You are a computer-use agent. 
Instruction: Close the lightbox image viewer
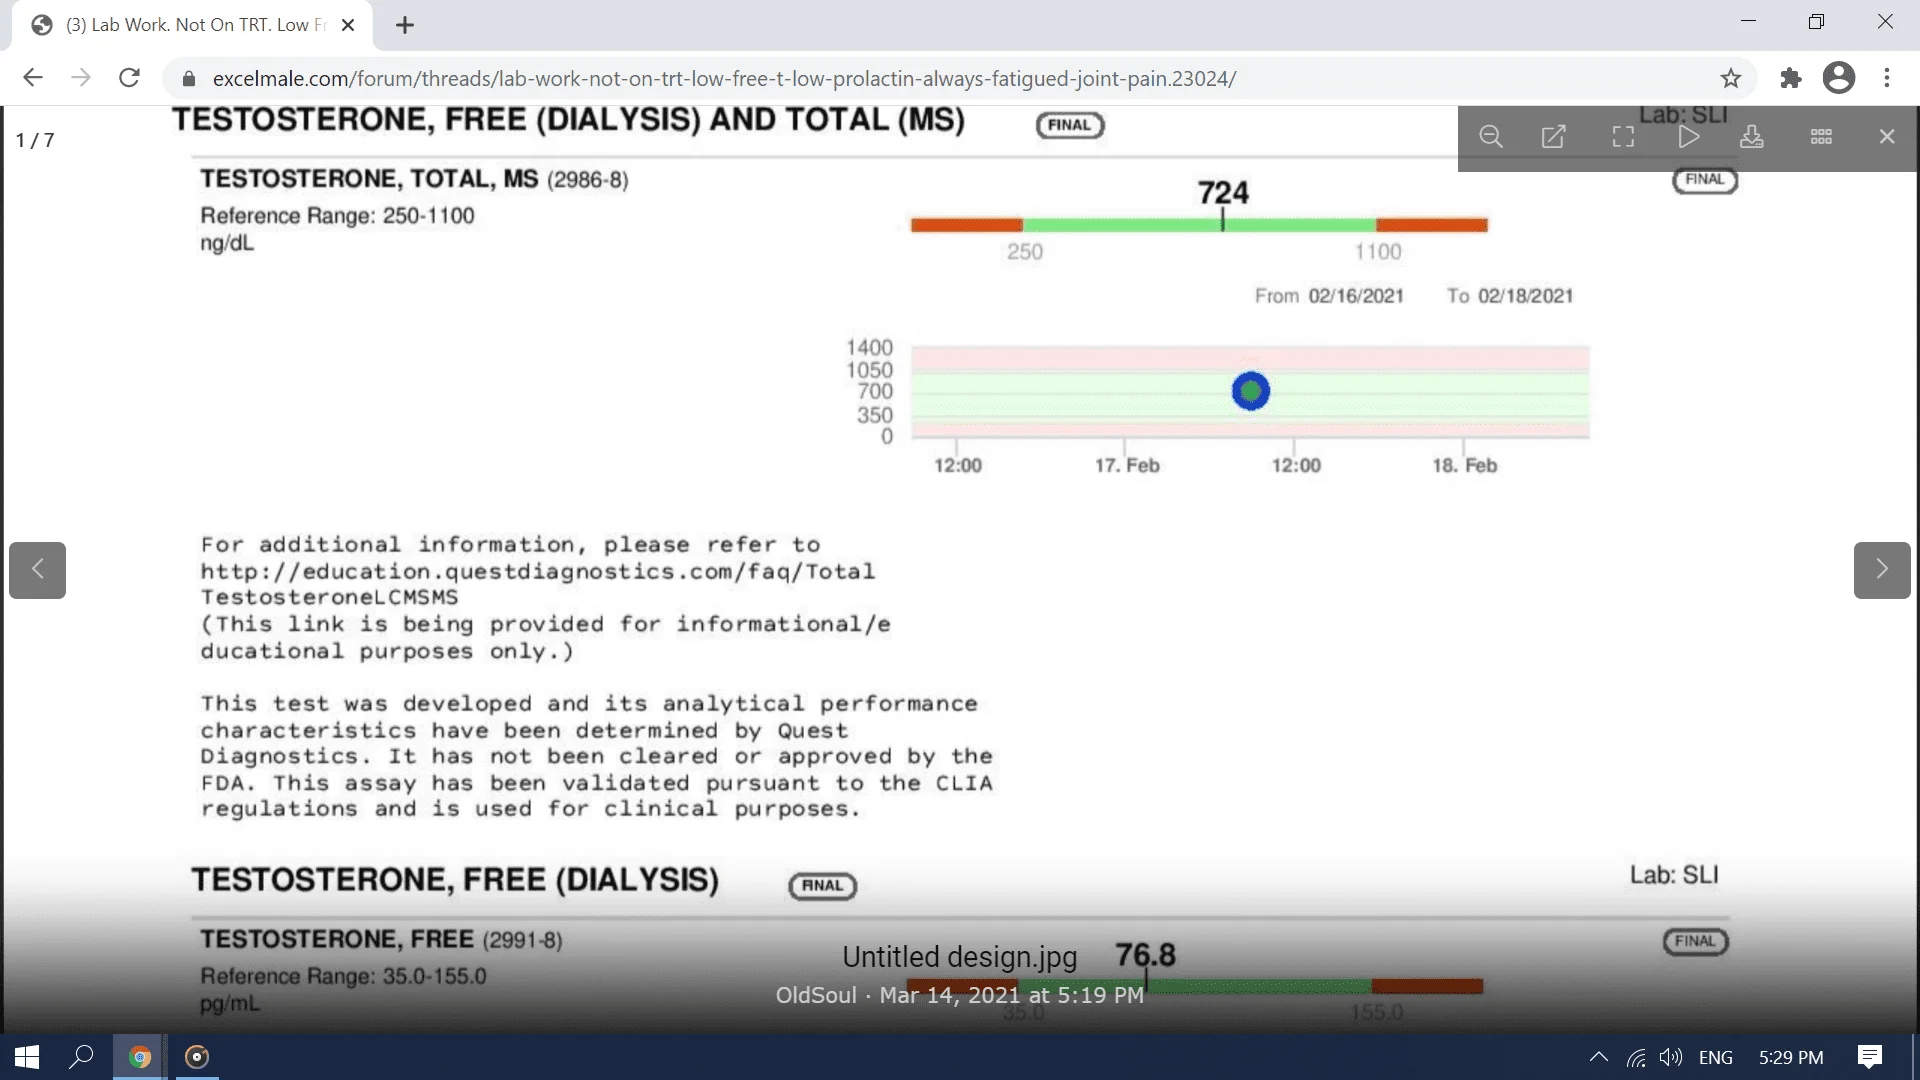coord(1887,137)
